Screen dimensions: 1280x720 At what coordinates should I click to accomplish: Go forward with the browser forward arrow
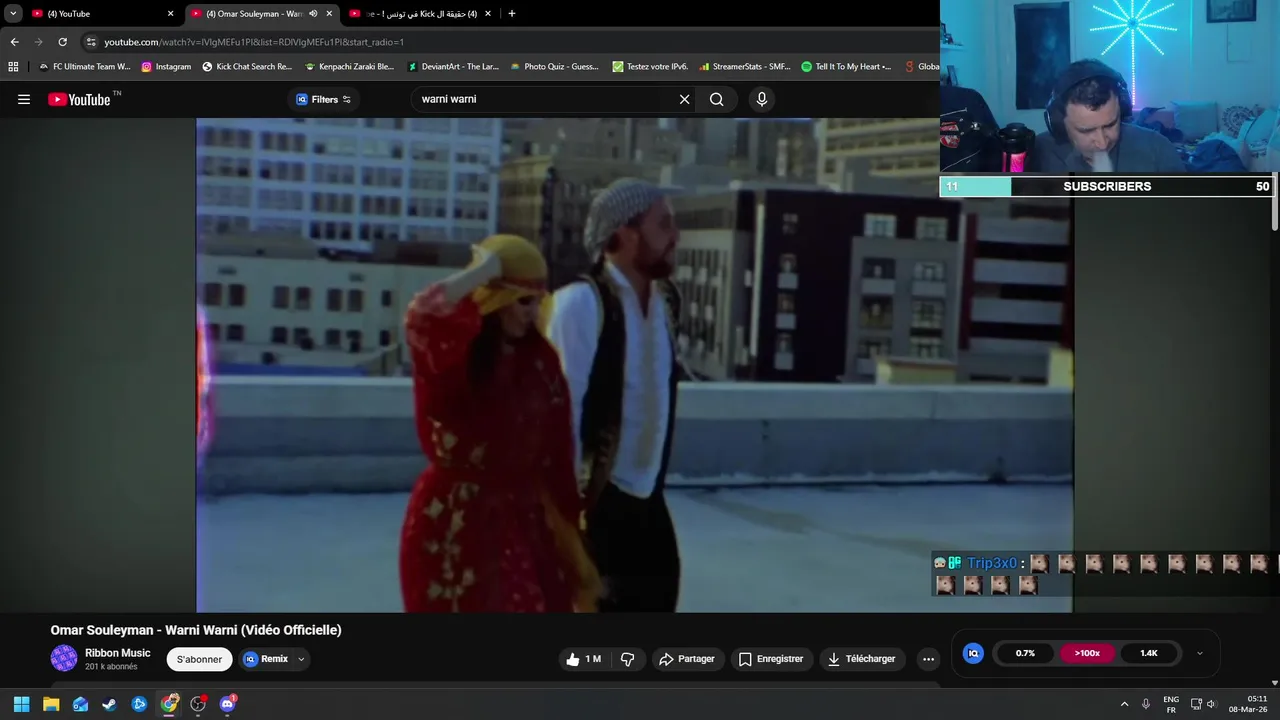click(x=38, y=42)
